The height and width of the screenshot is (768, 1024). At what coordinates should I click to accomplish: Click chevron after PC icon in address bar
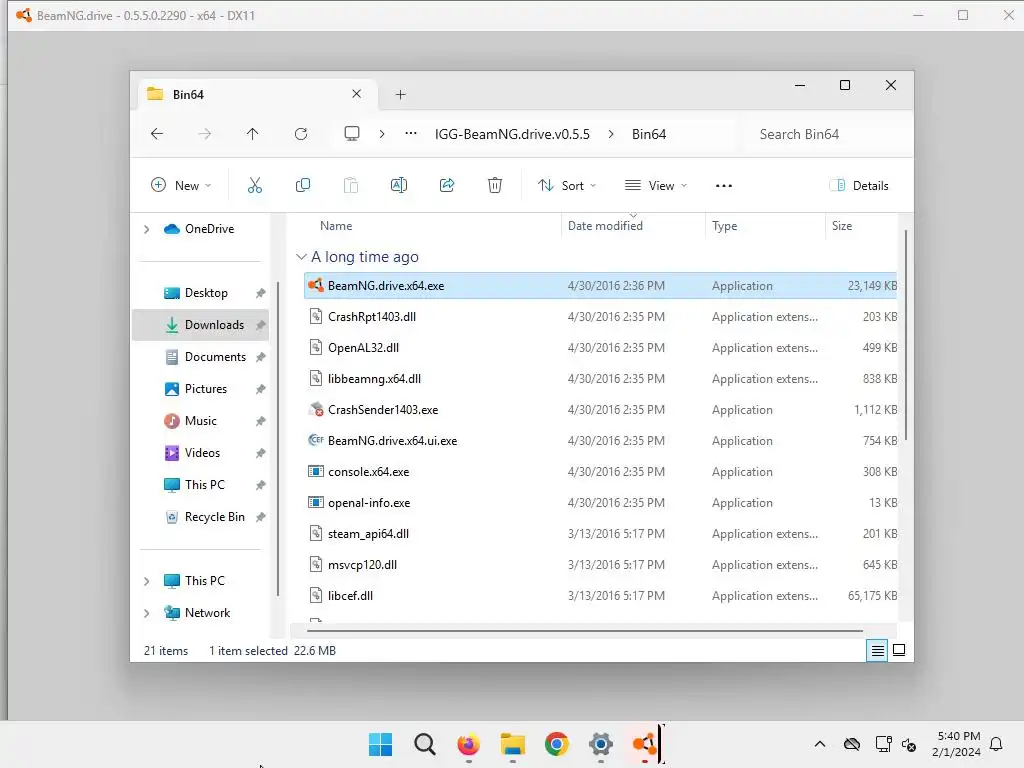[x=381, y=134]
